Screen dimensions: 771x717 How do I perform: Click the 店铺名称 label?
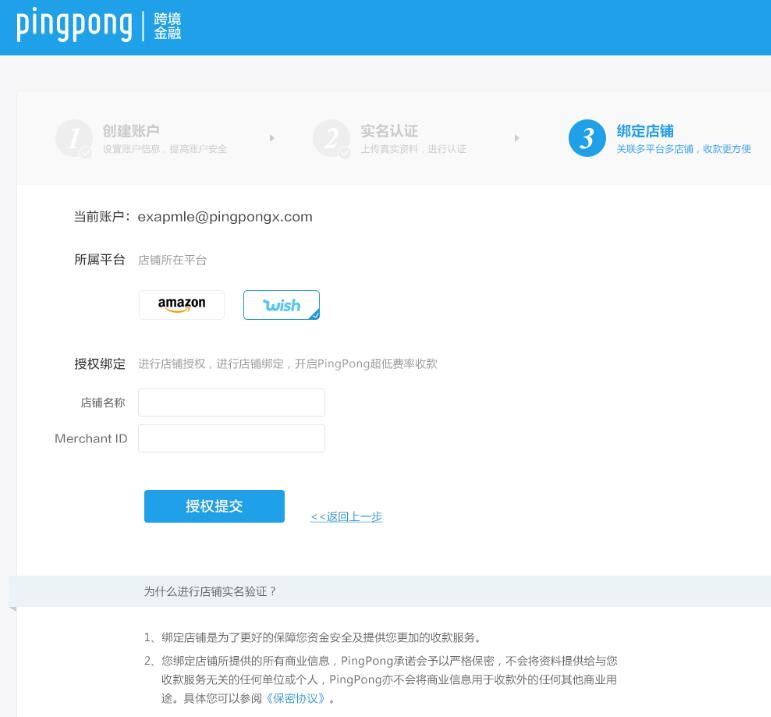tap(103, 403)
